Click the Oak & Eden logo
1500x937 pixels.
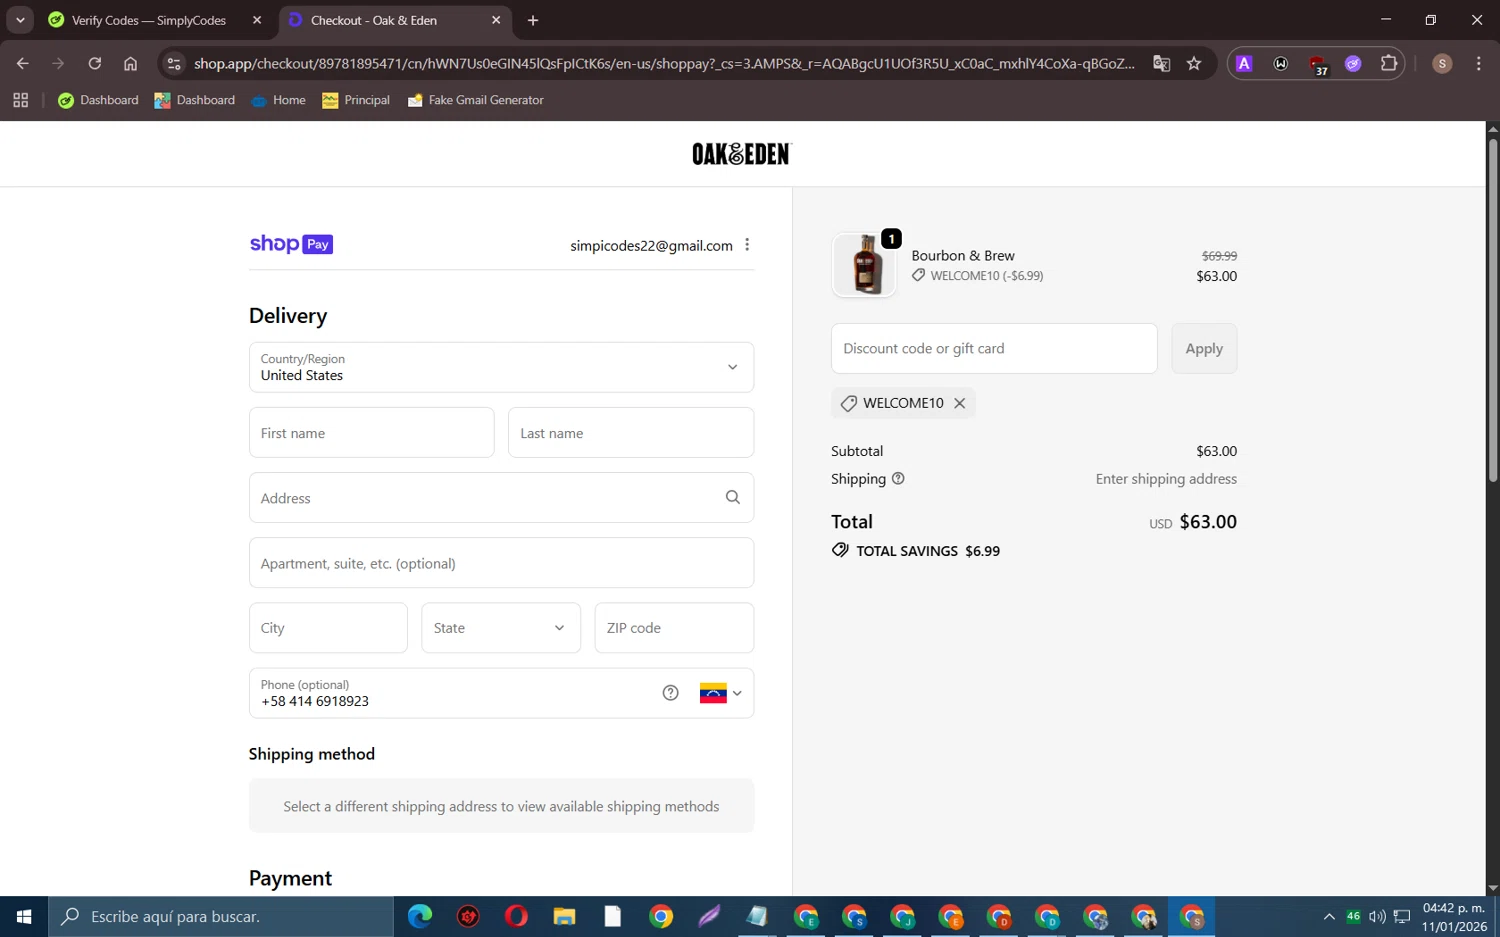pos(742,153)
